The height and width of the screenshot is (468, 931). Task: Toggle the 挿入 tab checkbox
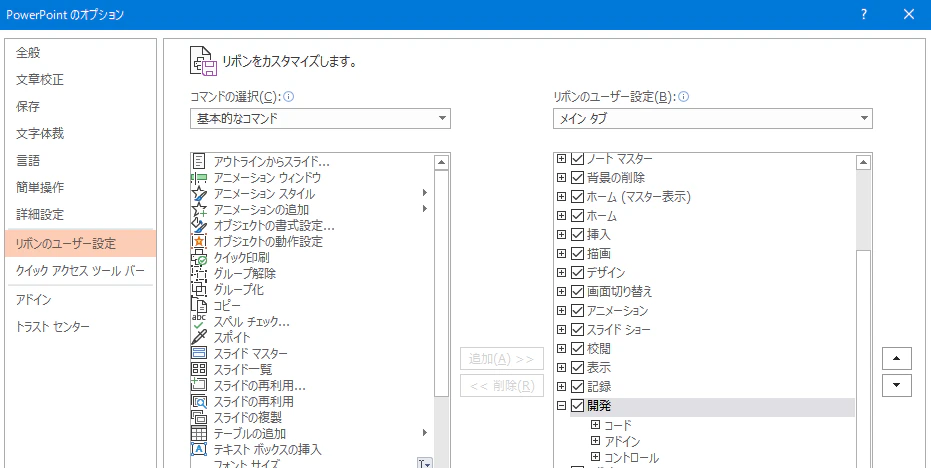[x=577, y=235]
